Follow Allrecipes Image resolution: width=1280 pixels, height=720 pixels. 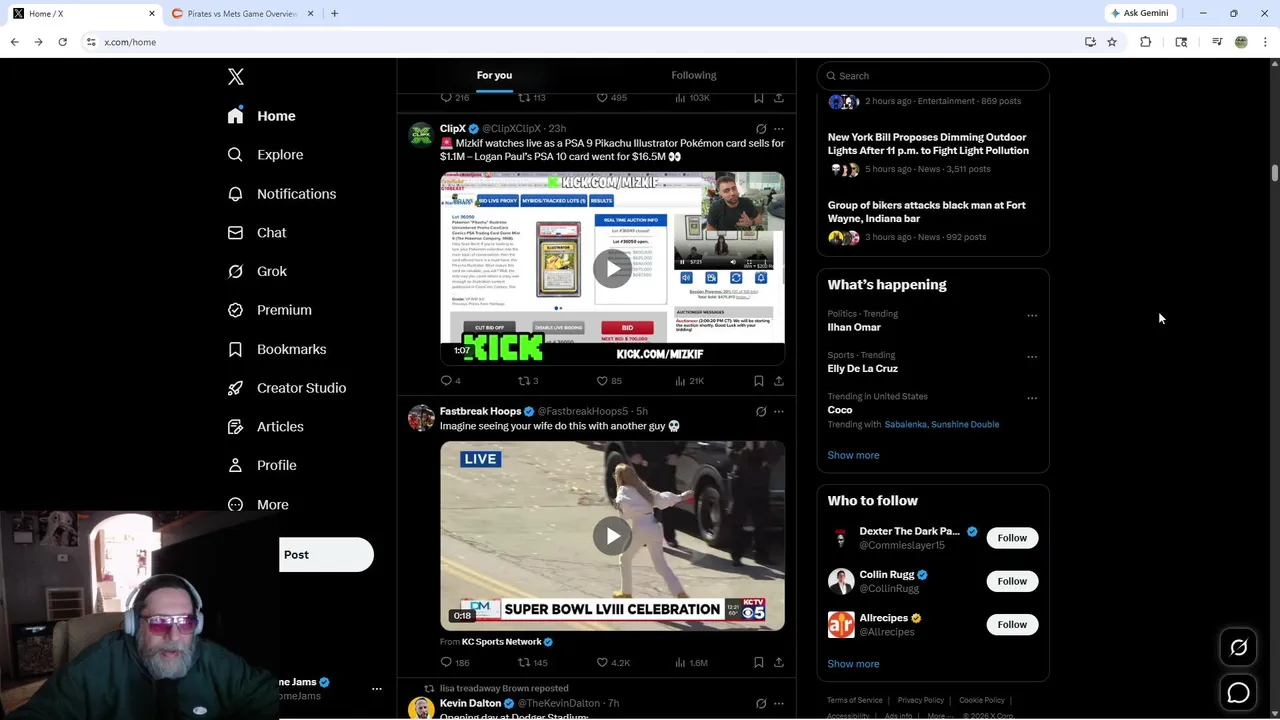(1012, 625)
